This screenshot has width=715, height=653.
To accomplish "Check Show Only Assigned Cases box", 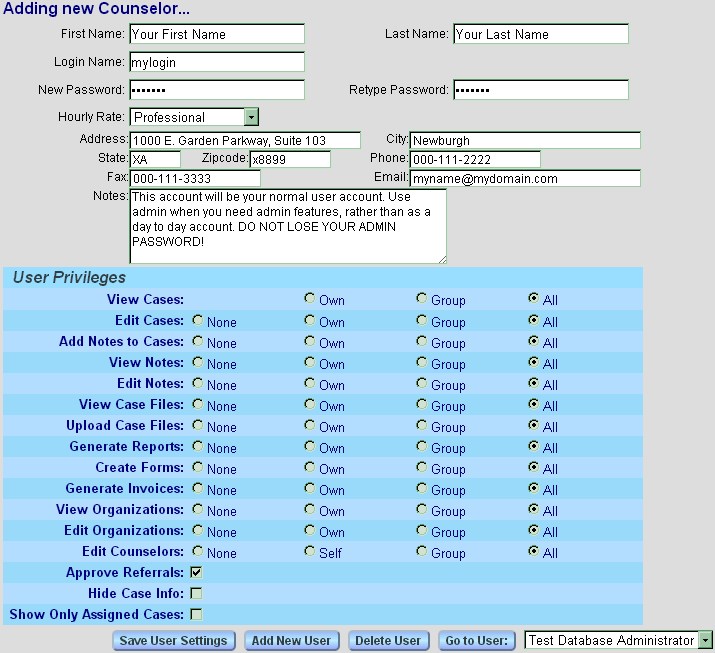I will 196,615.
